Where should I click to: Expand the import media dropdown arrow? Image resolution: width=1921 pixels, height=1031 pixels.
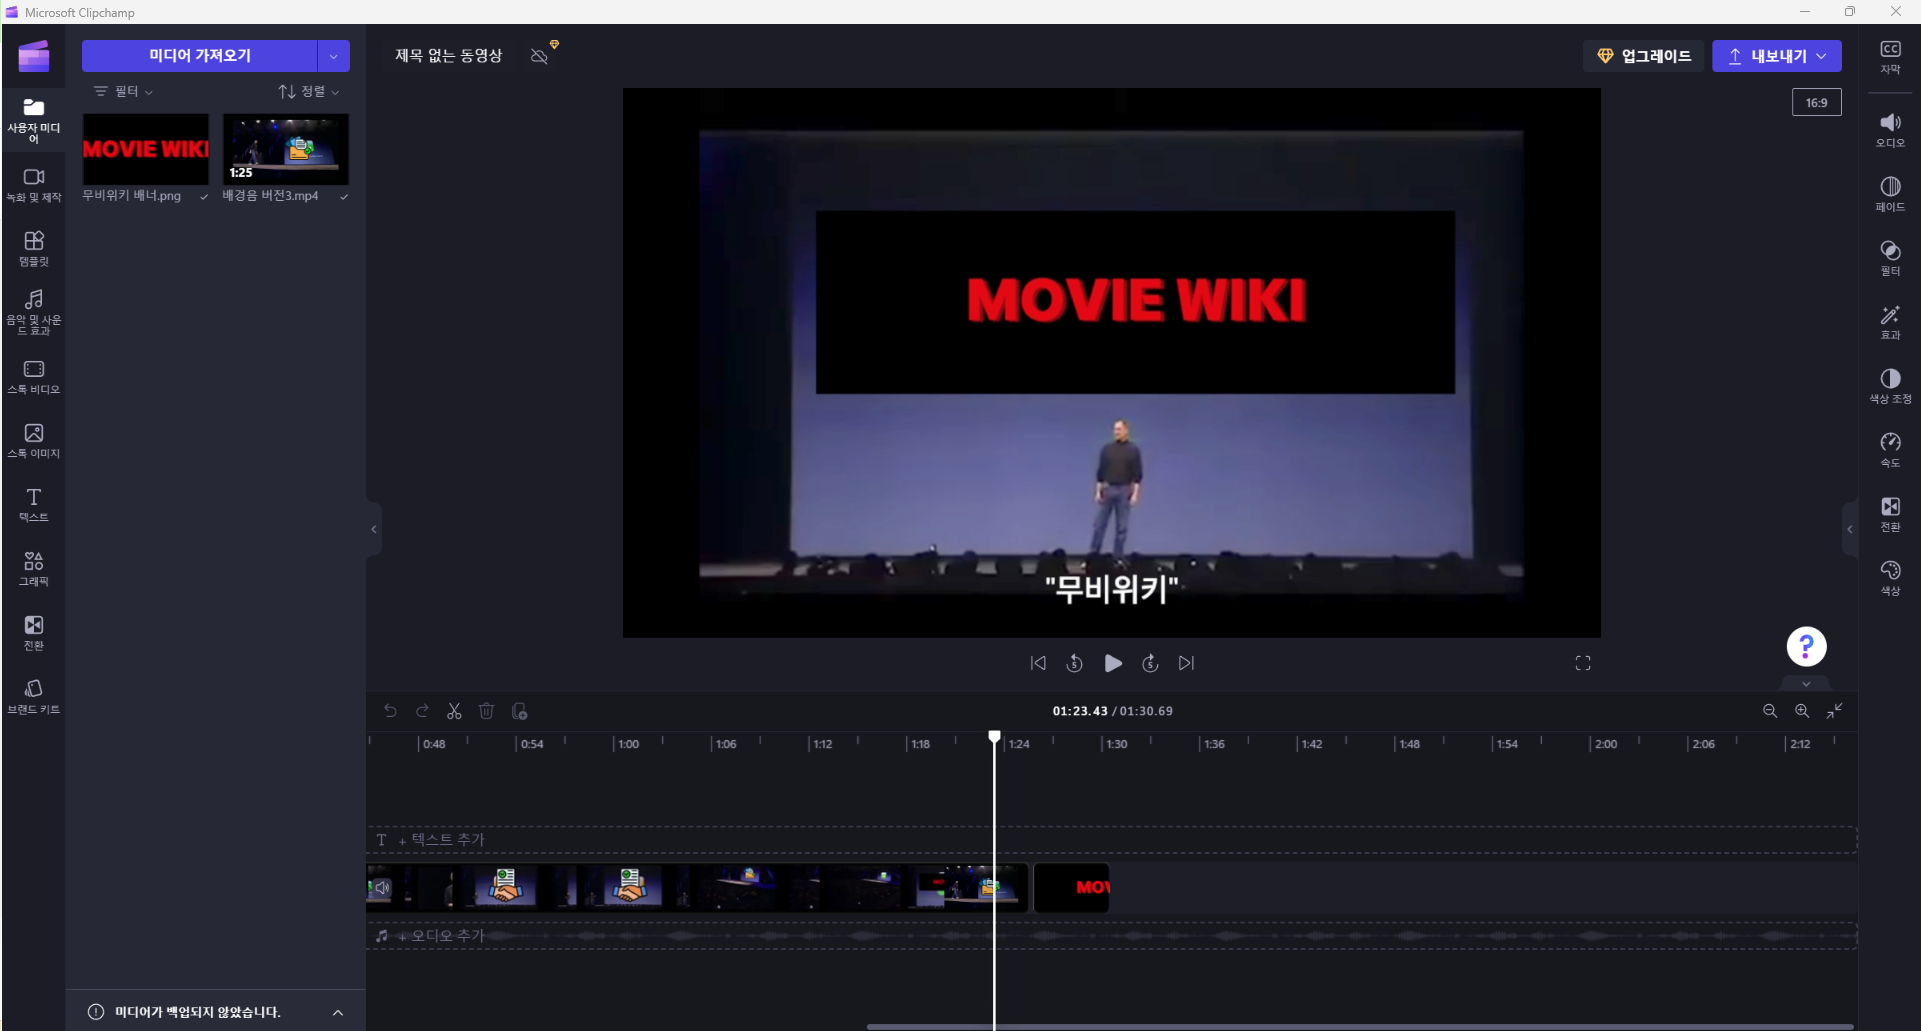pyautogui.click(x=334, y=56)
